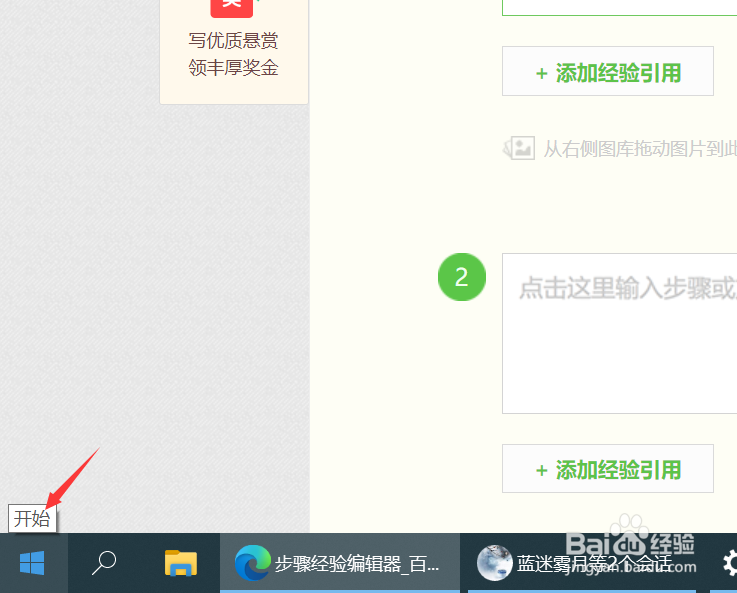Open 蓝迷雾月第2个会话 taskbar window

583,563
